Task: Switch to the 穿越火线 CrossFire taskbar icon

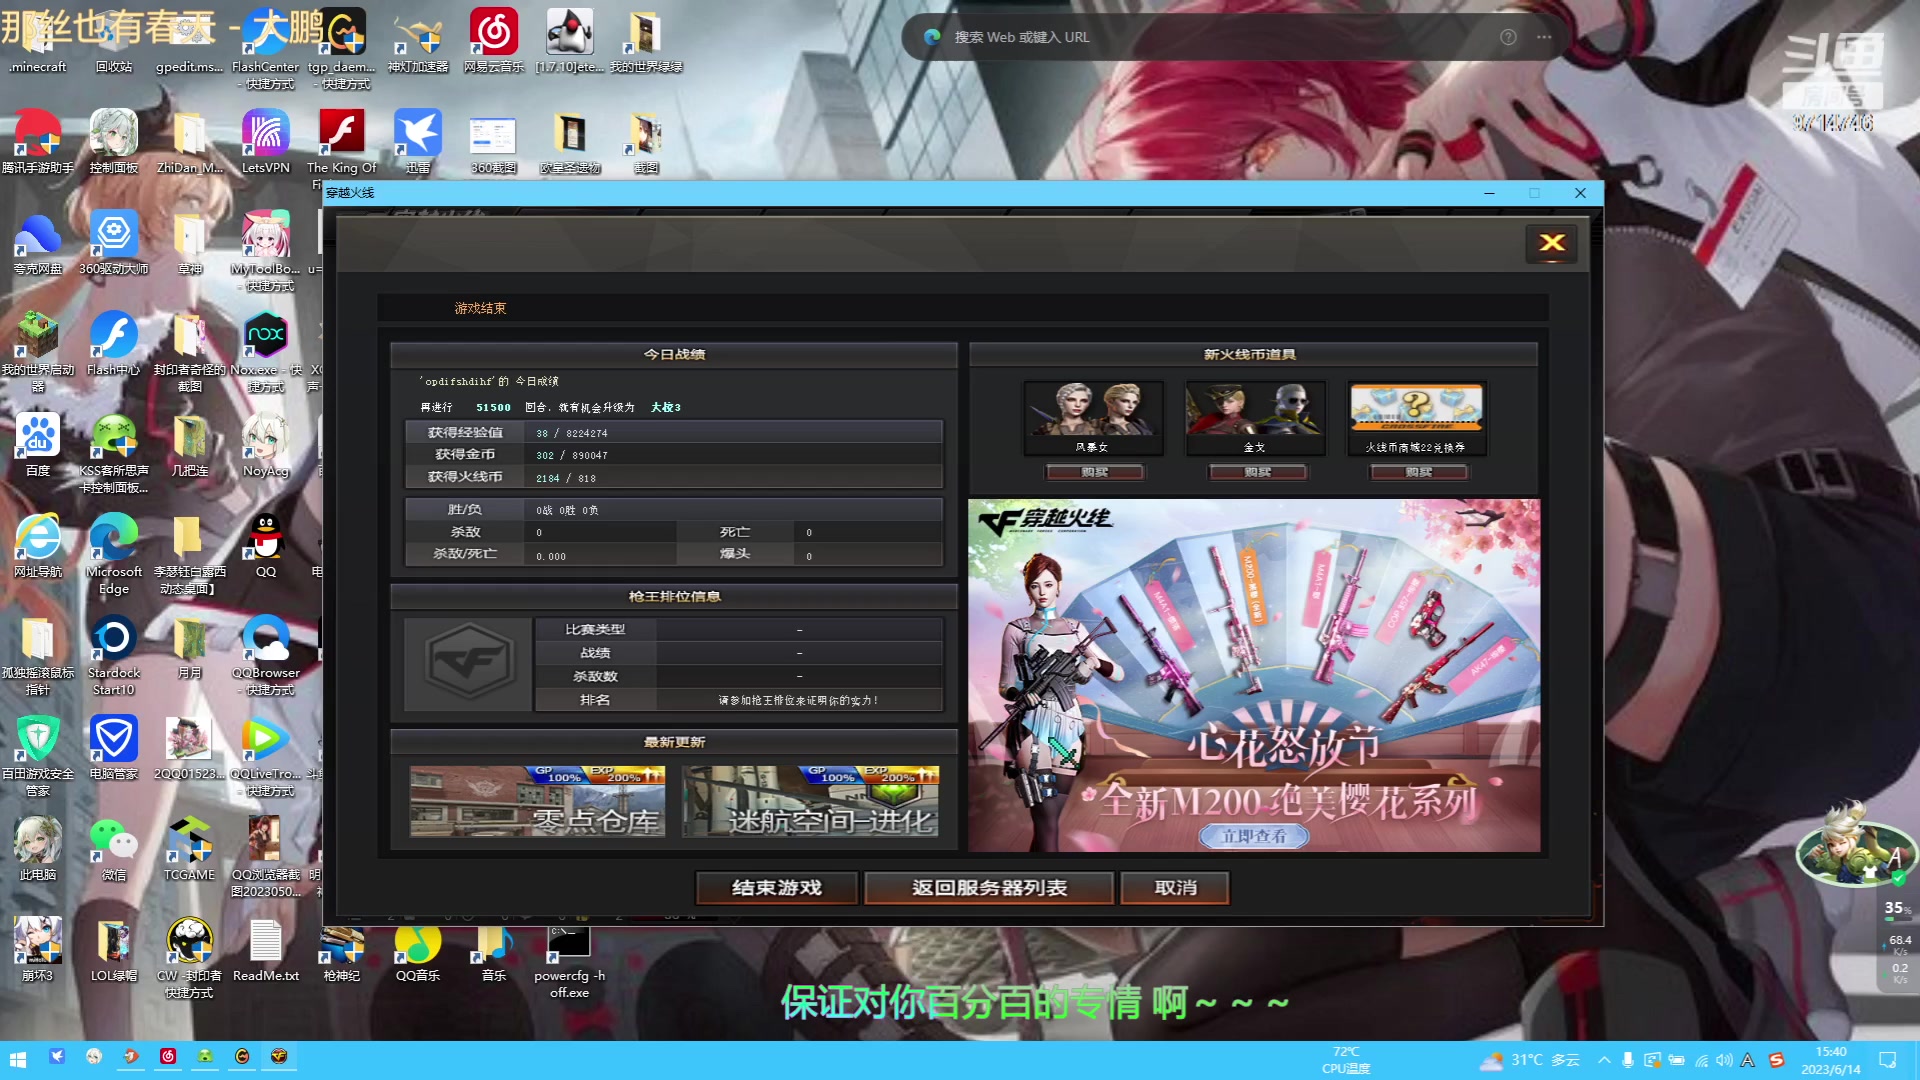Action: coord(279,1056)
